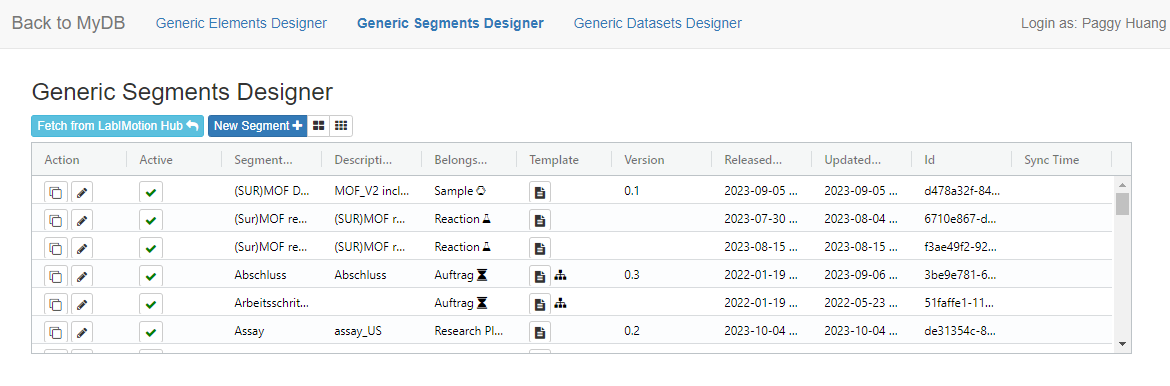Sort by the Released... column header

coord(753,160)
